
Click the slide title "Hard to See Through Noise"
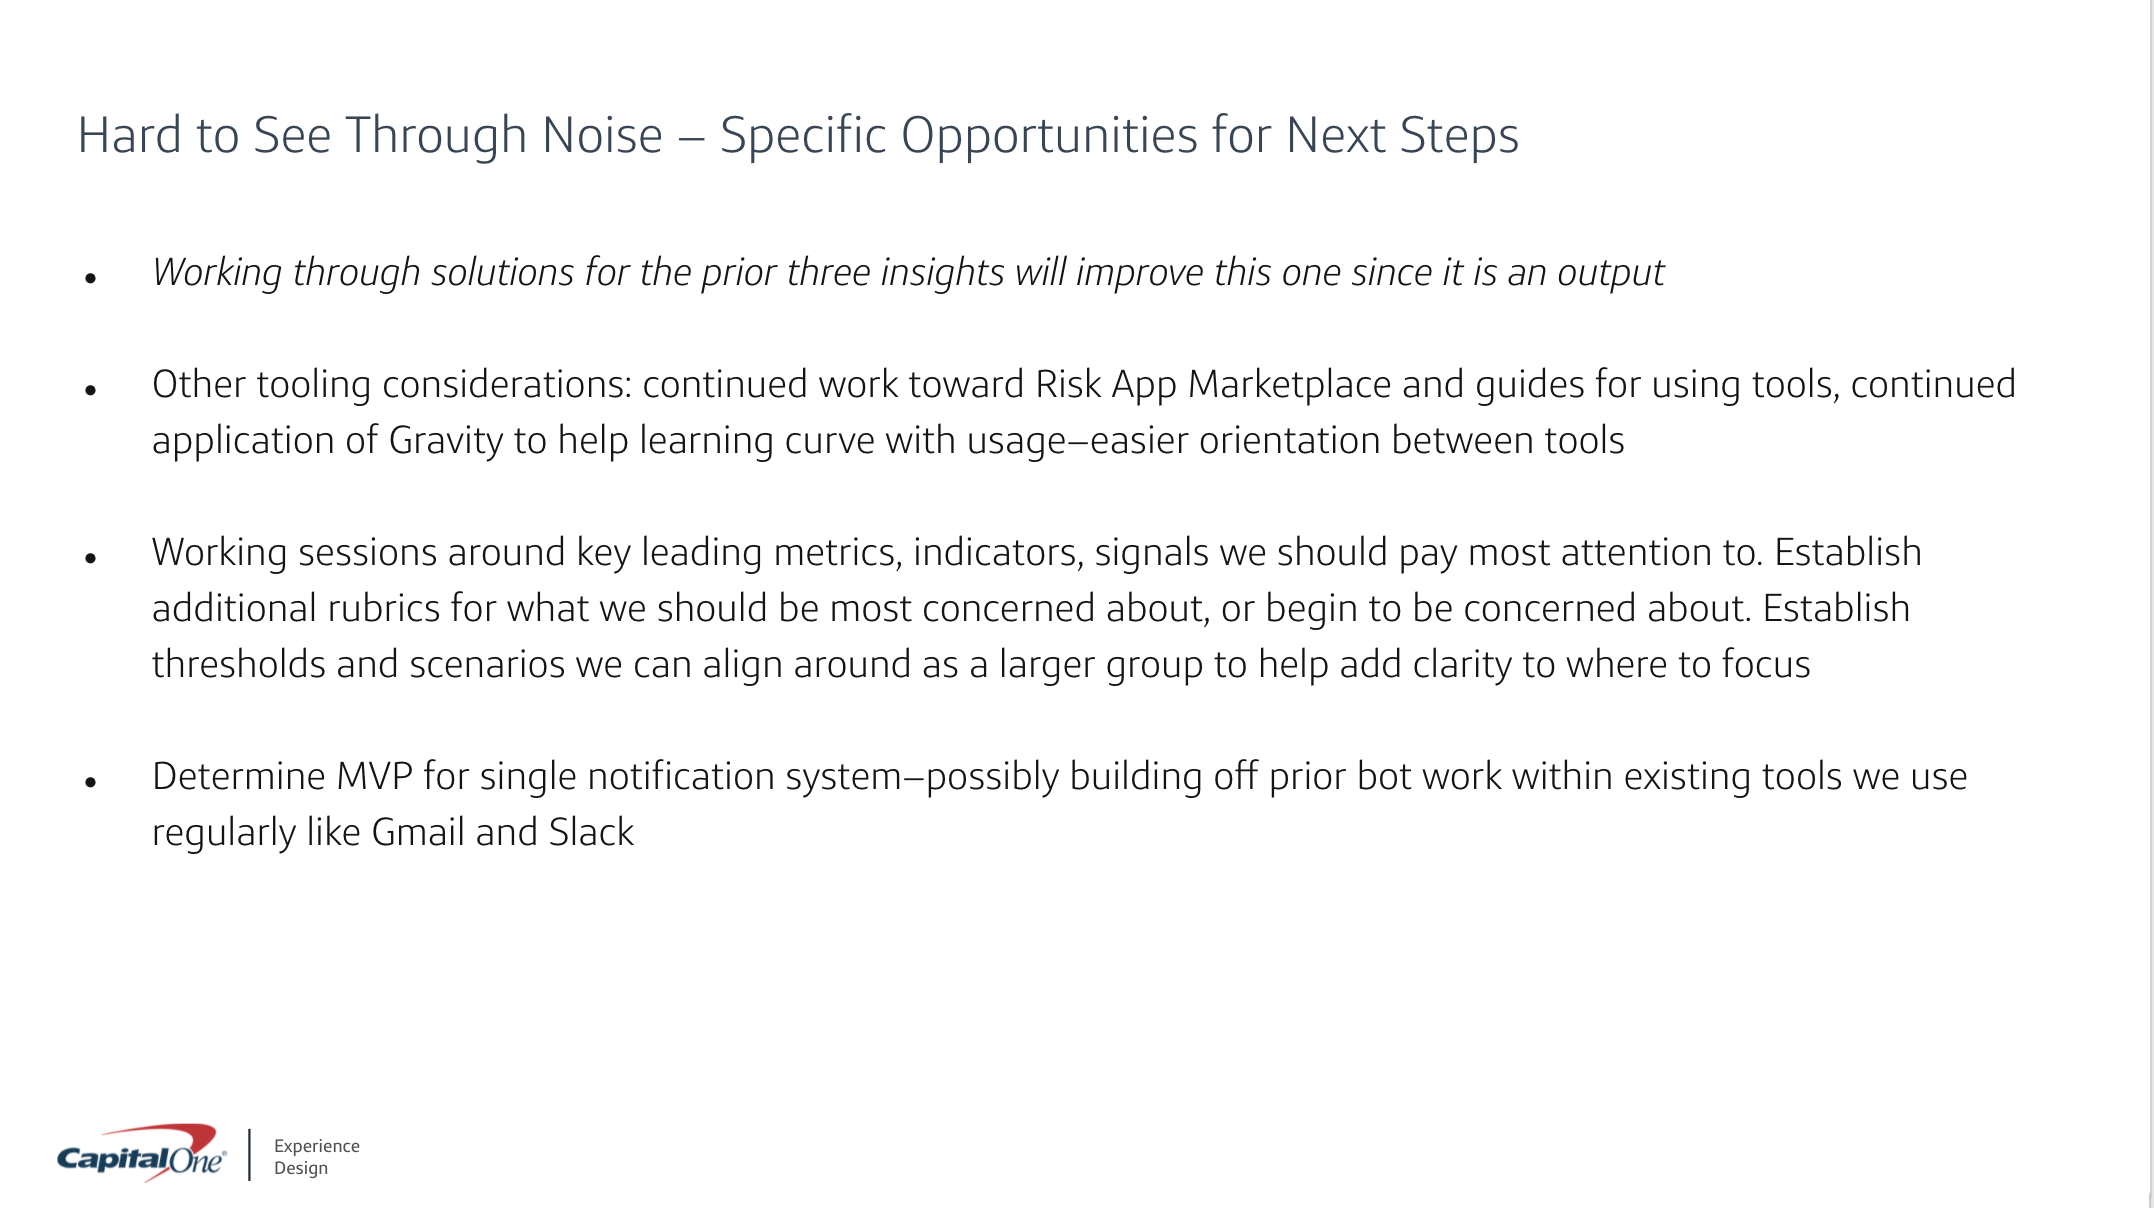click(x=370, y=135)
